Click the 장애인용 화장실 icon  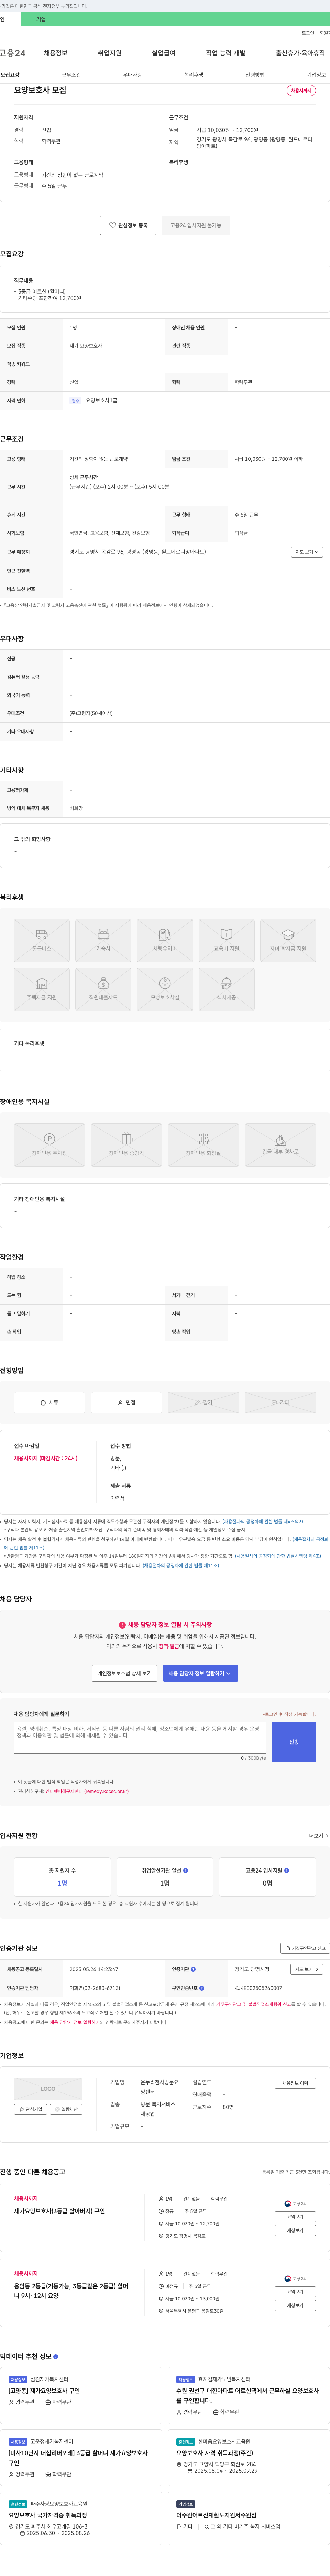(203, 1145)
